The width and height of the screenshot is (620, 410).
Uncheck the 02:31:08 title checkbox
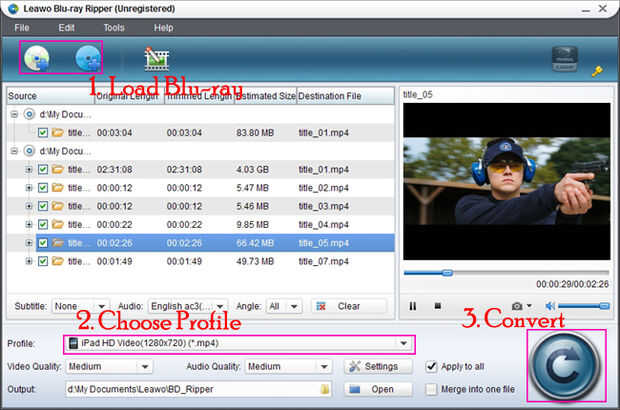click(43, 170)
